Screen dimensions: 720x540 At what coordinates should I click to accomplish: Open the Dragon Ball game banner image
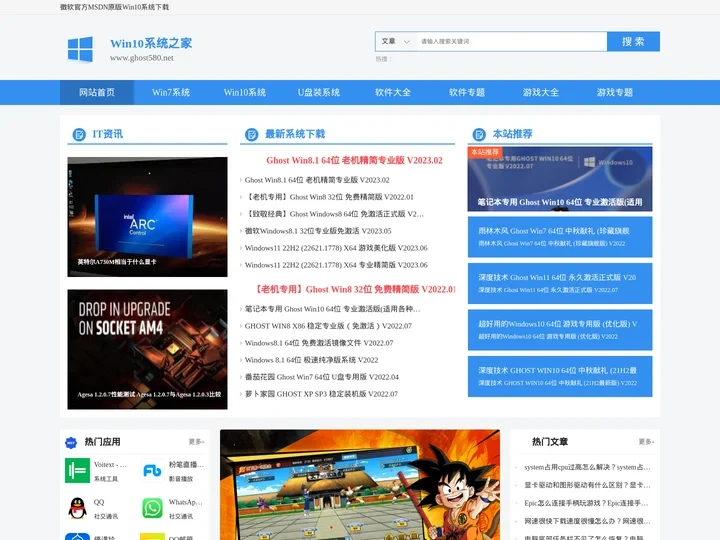pyautogui.click(x=360, y=485)
